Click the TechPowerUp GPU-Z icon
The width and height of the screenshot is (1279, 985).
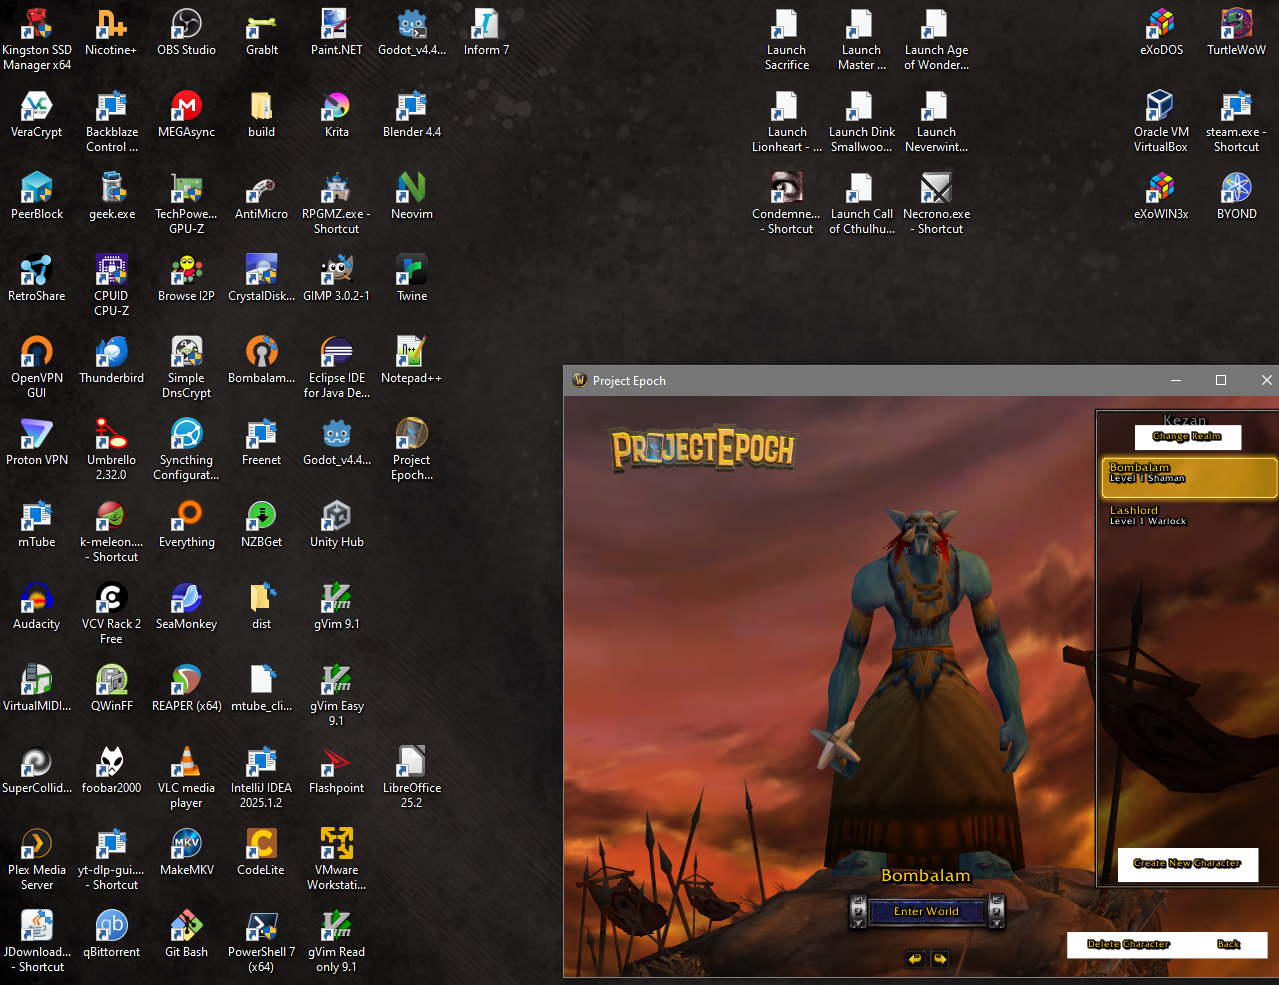[x=186, y=204]
